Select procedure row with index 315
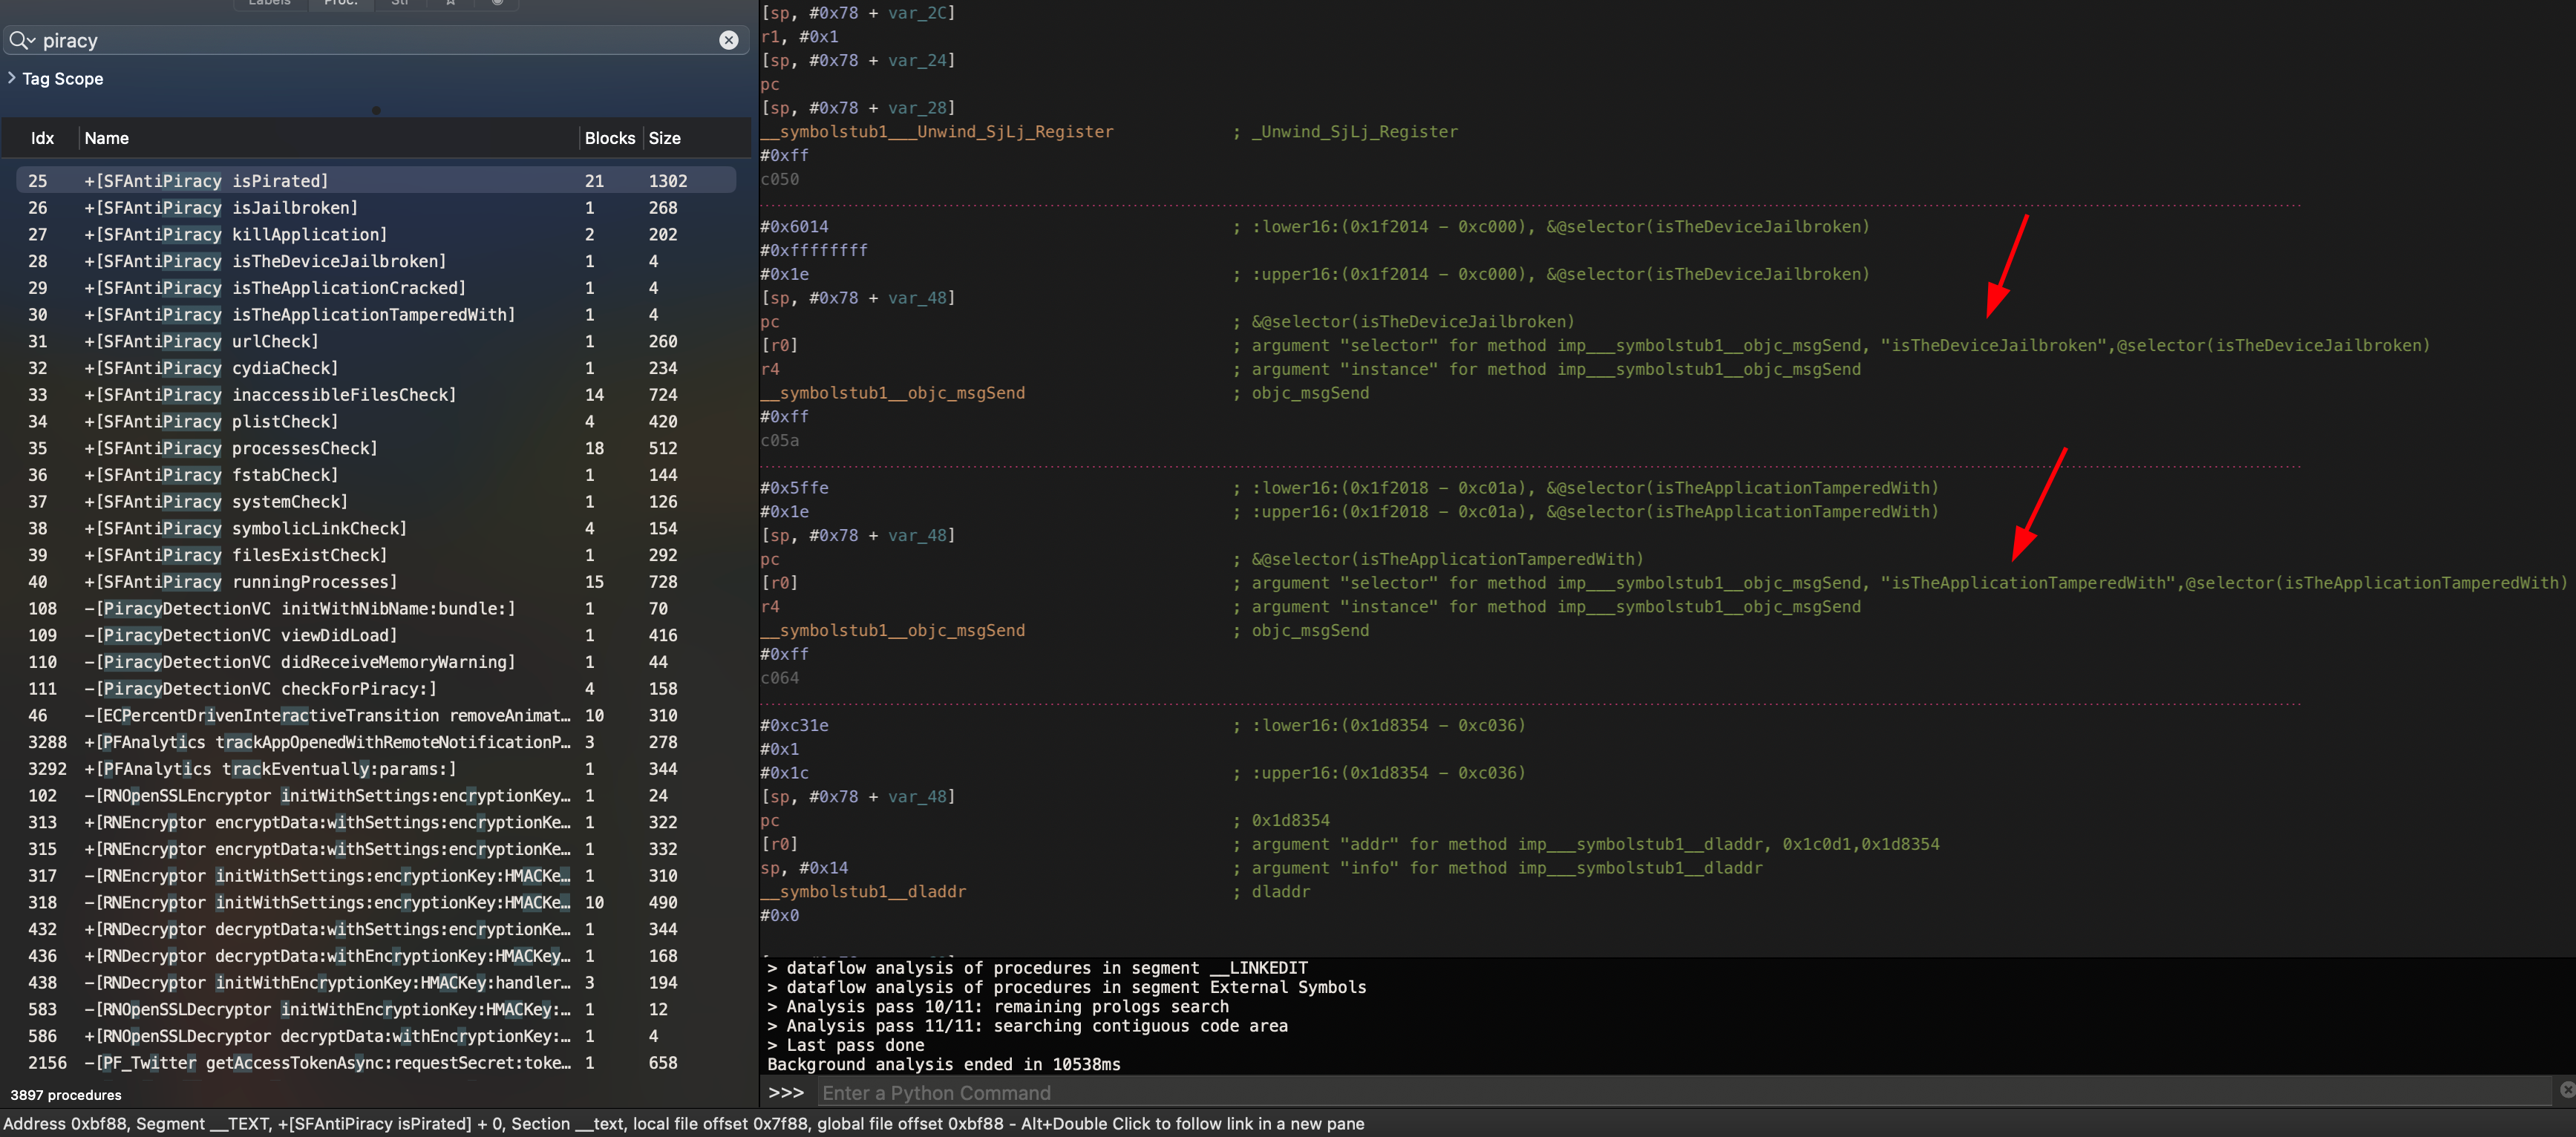 (x=376, y=849)
